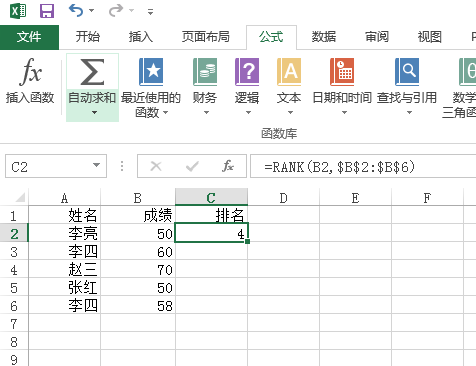Select row 7 header
The width and height of the screenshot is (476, 366).
pyautogui.click(x=14, y=323)
